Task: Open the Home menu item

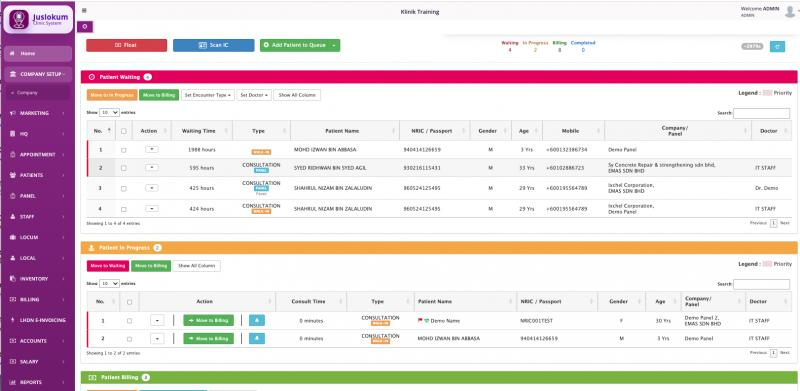Action: point(38,54)
